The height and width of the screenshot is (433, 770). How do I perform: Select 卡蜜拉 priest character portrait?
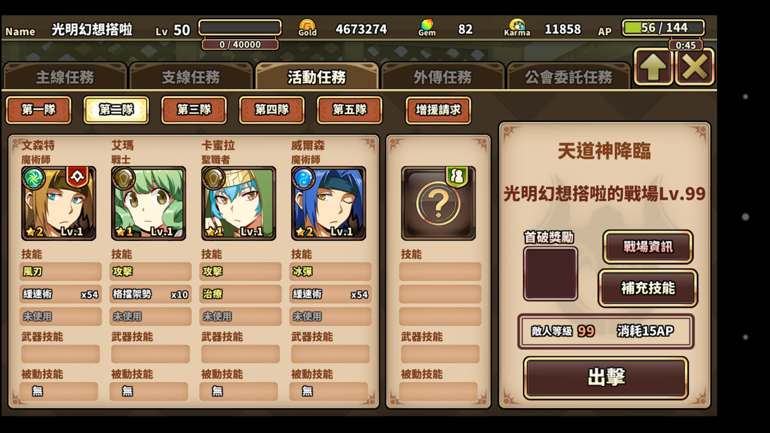[239, 203]
